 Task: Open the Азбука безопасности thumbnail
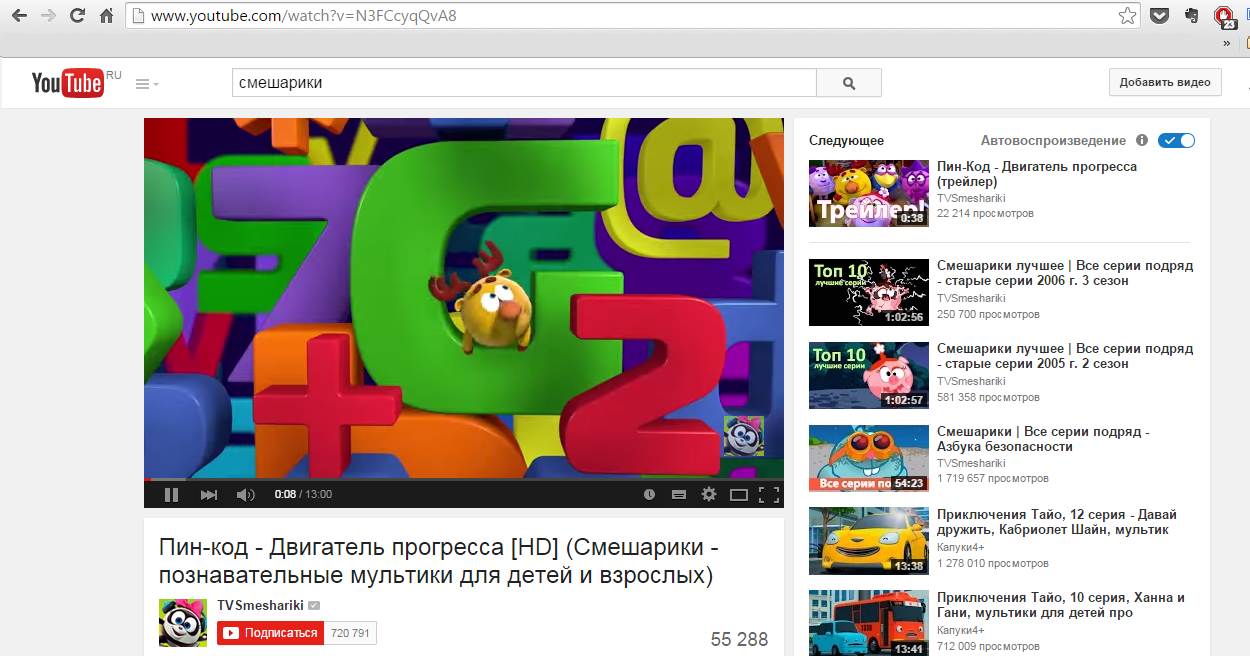tap(868, 459)
